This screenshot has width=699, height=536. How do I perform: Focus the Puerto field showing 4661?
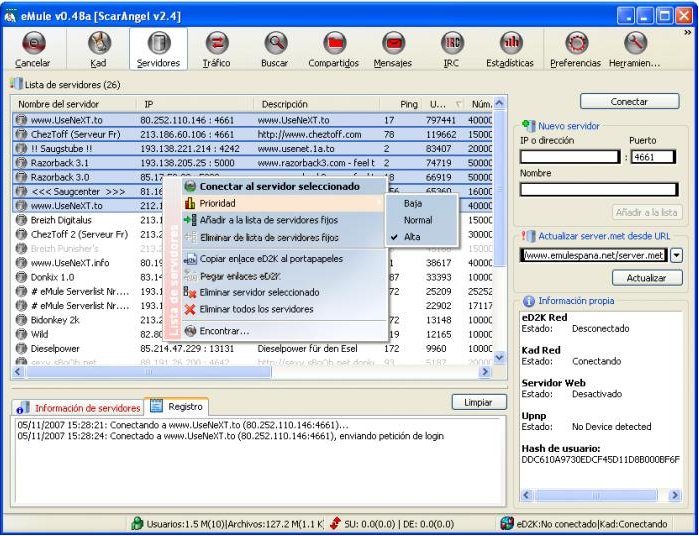(x=653, y=157)
